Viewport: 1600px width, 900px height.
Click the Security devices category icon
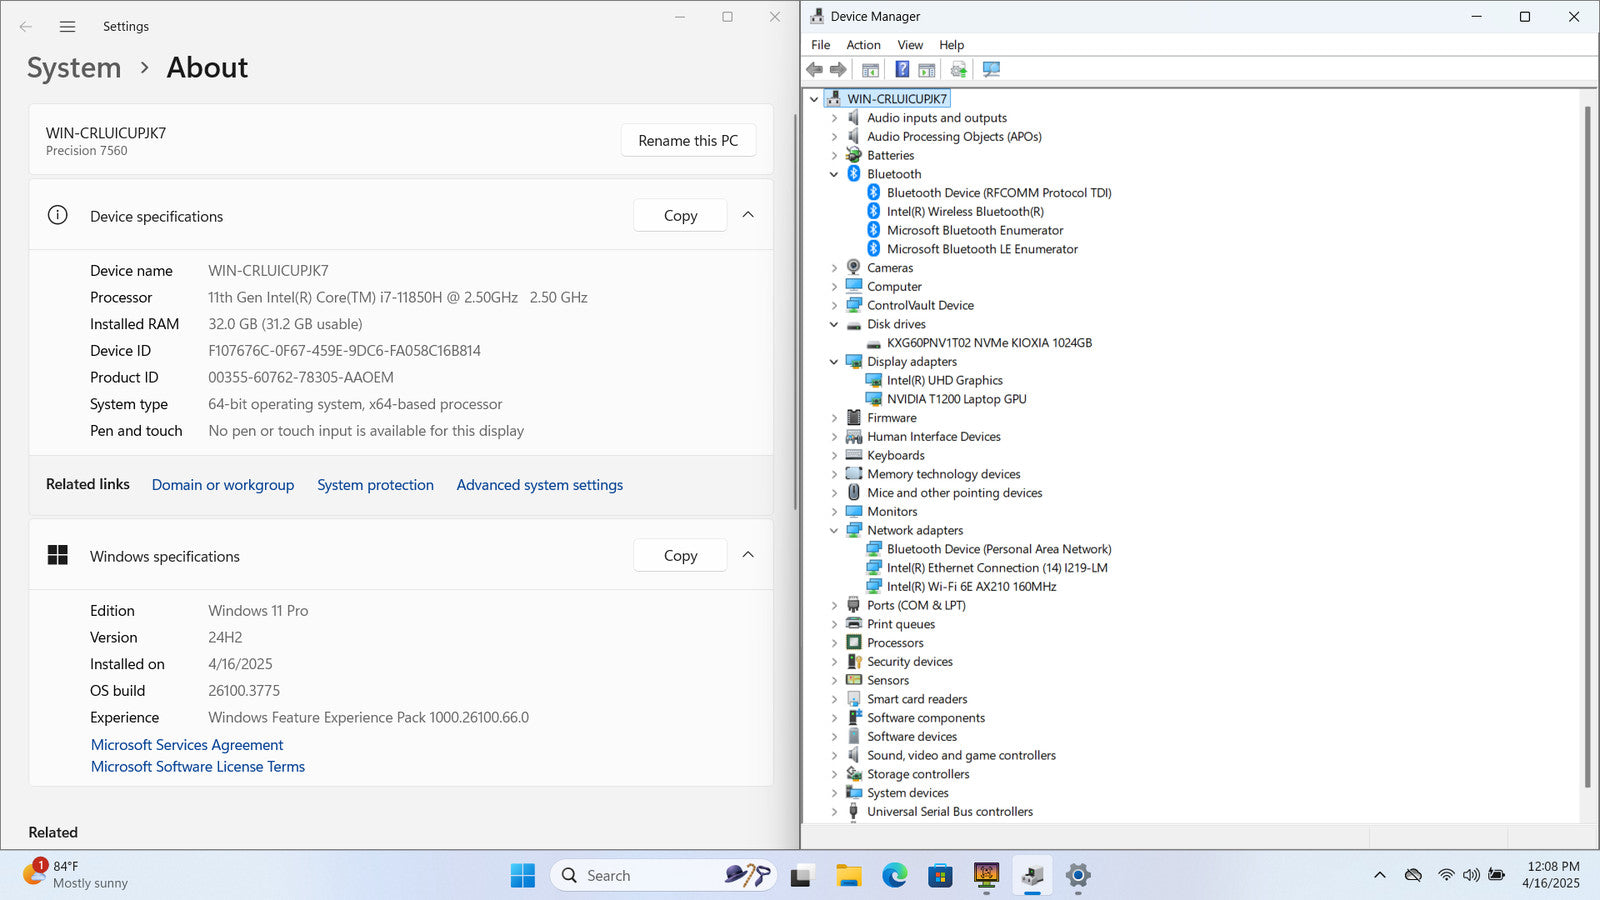click(854, 661)
